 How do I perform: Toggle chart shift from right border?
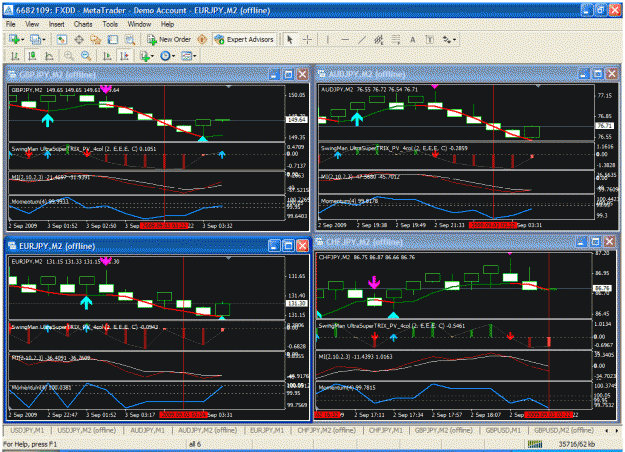click(124, 56)
